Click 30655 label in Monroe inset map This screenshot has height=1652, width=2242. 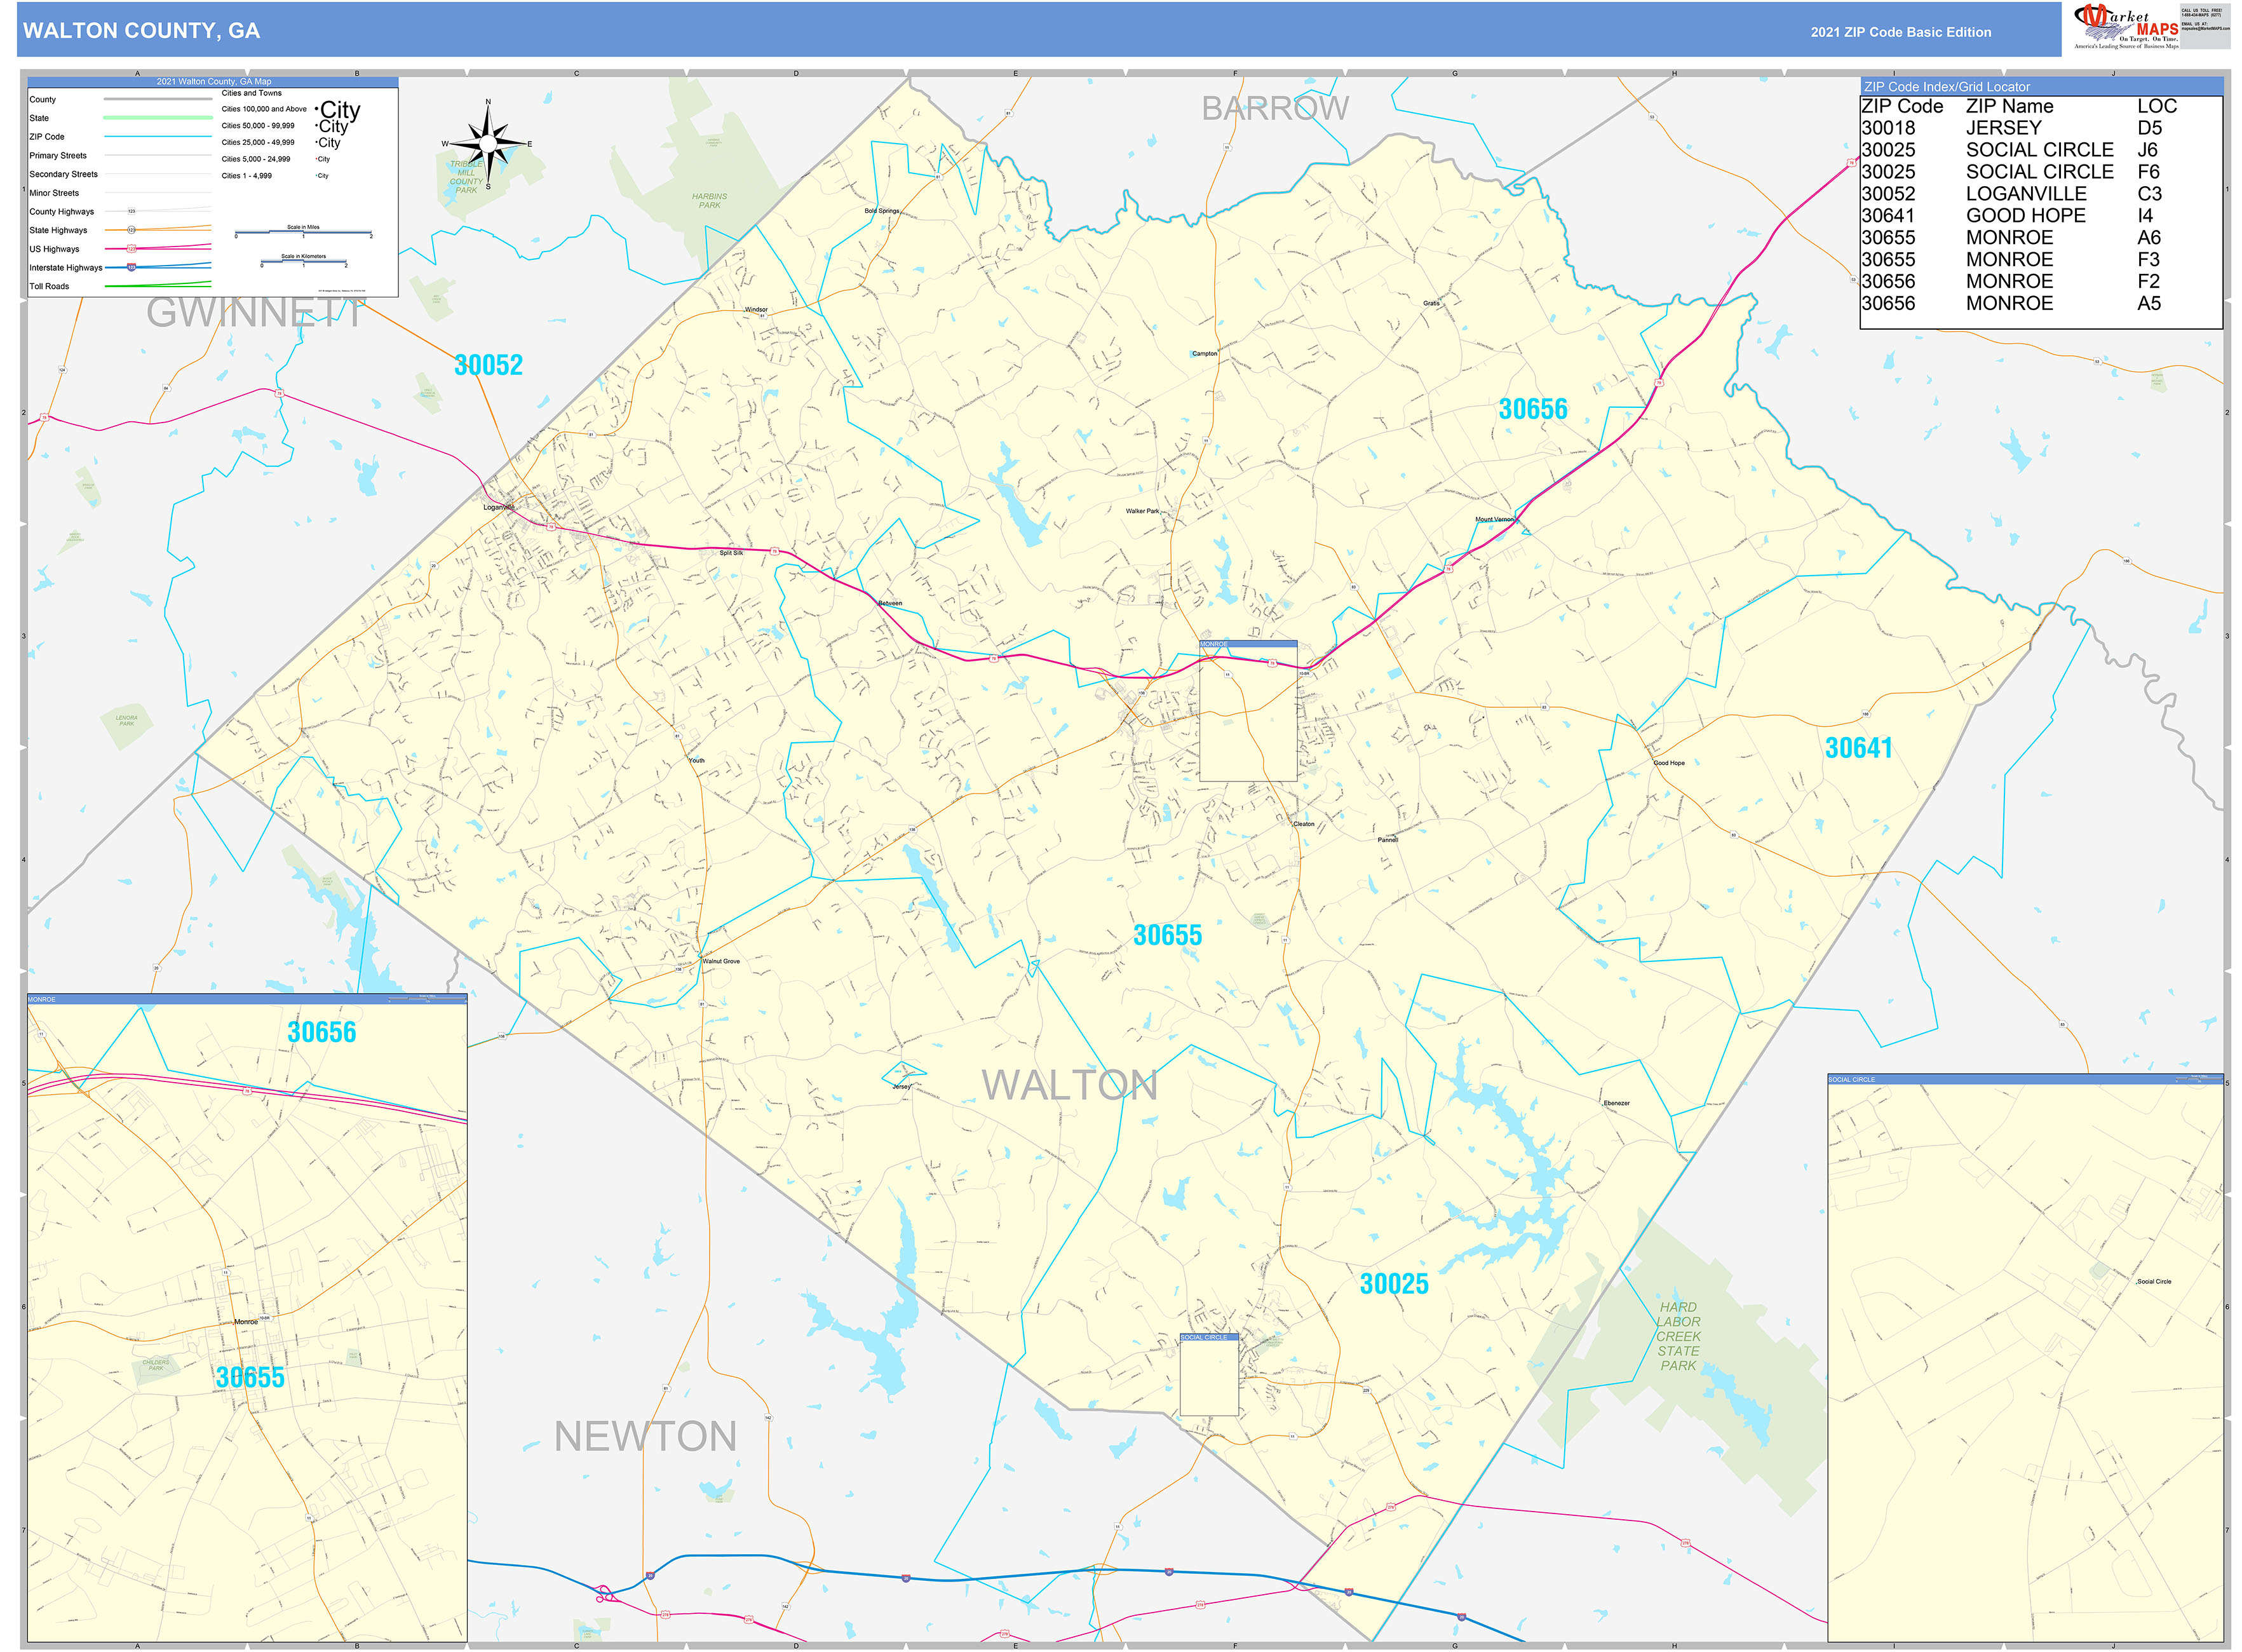pos(250,1377)
